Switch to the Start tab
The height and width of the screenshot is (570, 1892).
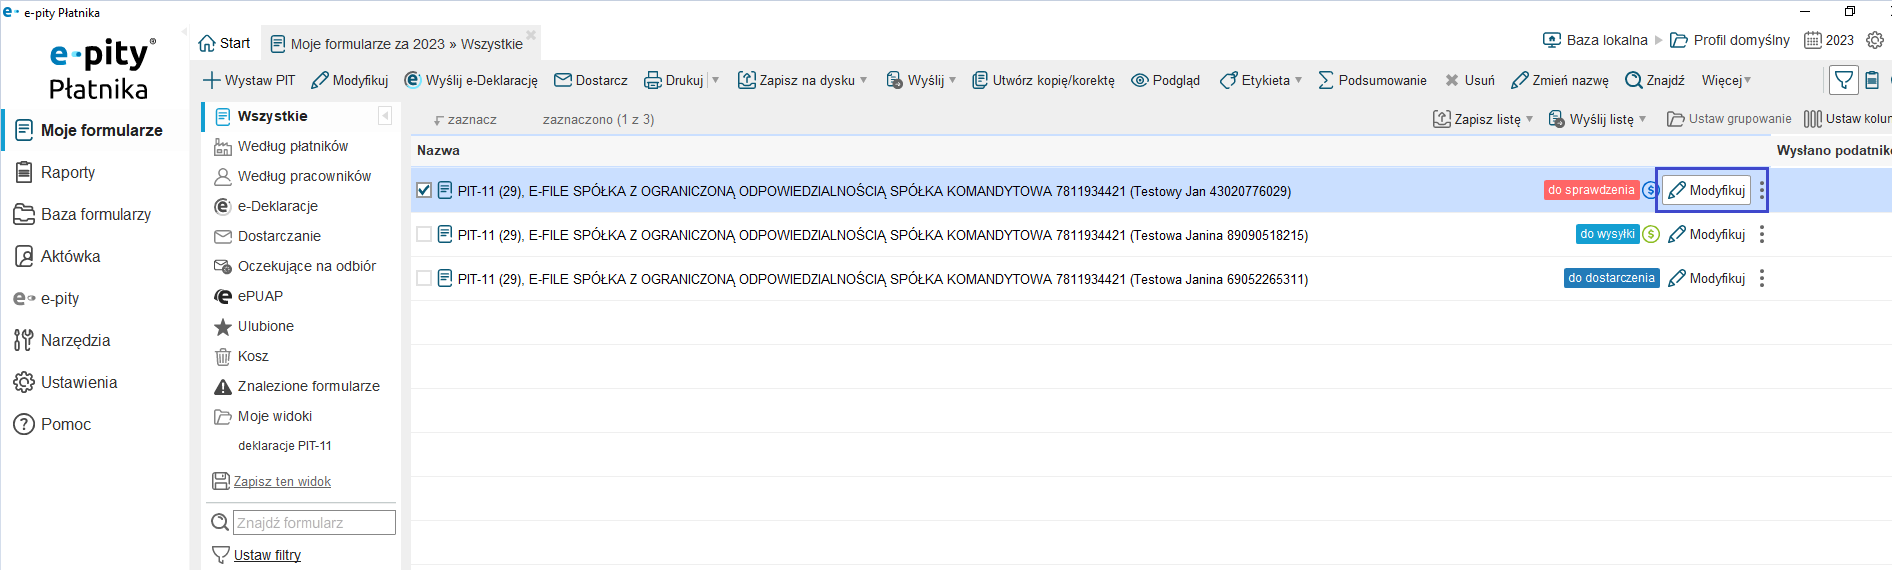tap(225, 43)
